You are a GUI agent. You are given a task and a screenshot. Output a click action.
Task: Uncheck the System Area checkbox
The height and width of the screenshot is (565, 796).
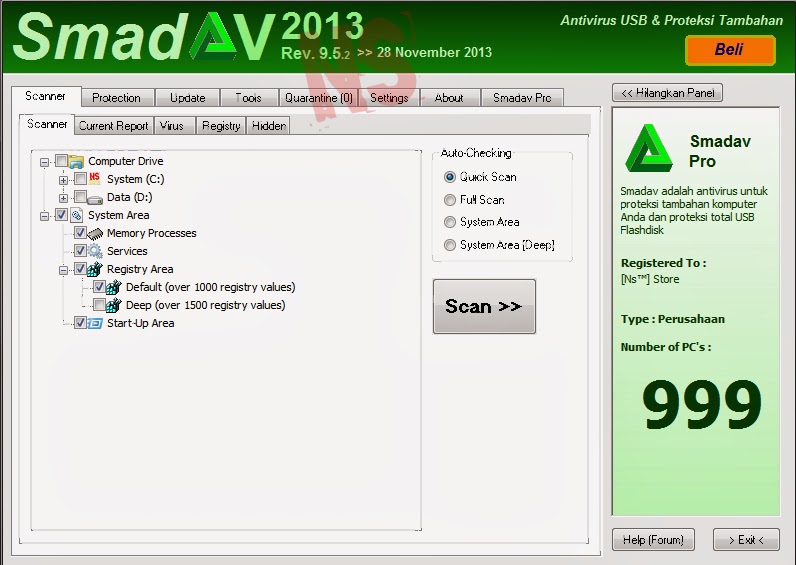click(61, 215)
